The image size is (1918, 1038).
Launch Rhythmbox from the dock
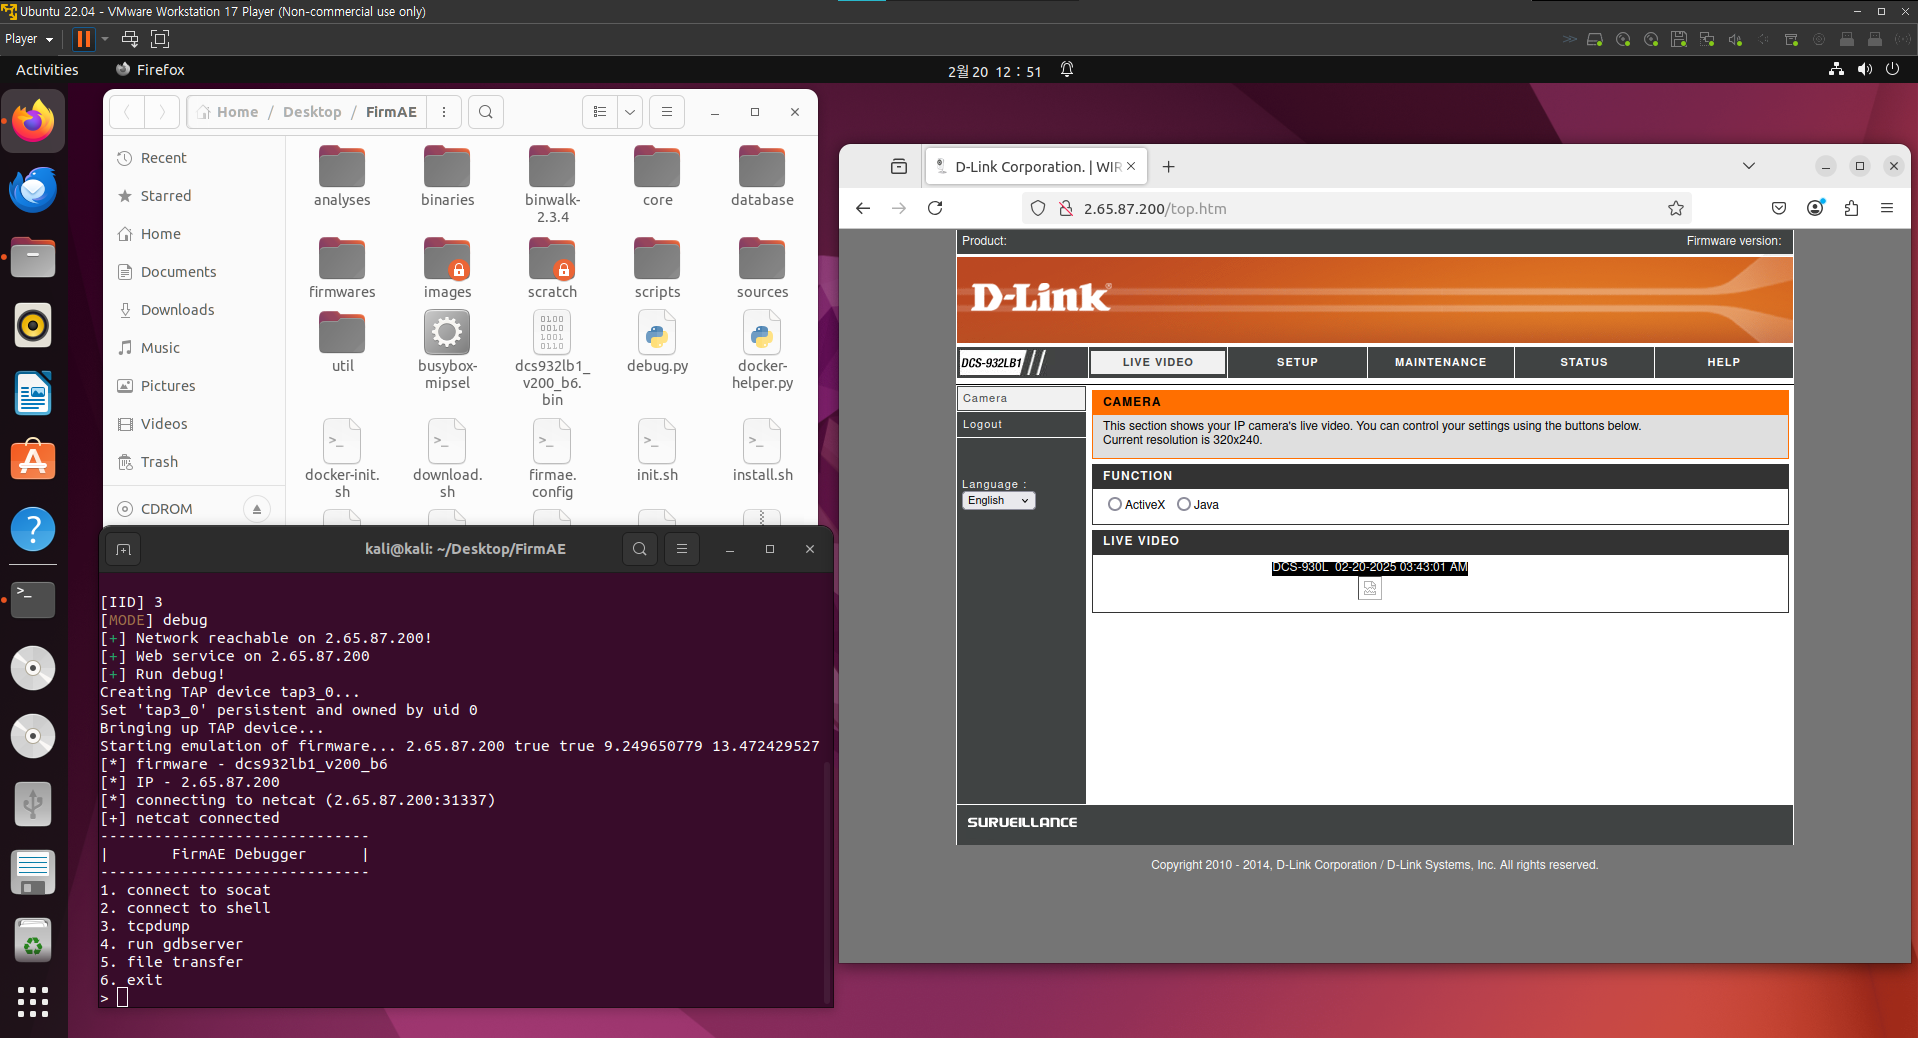33,325
